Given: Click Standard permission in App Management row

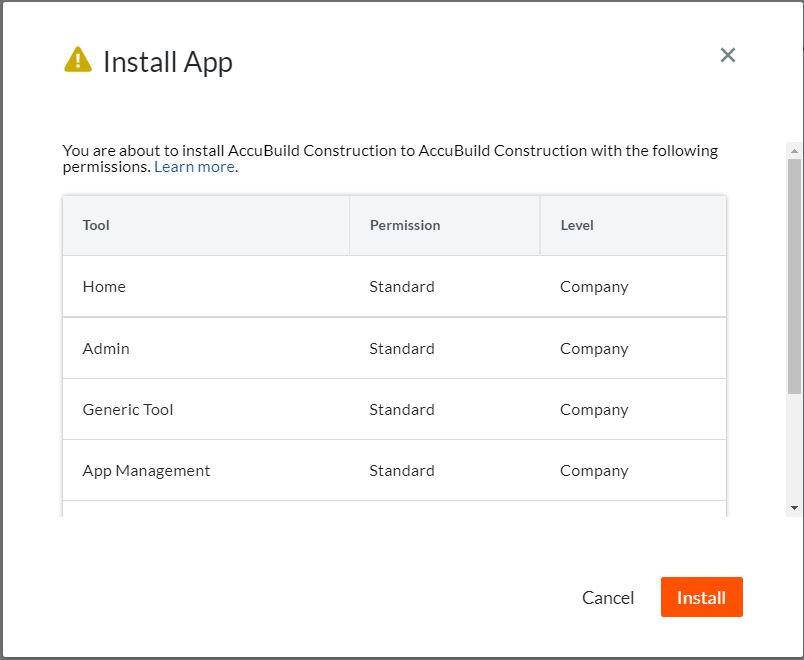Looking at the screenshot, I should (402, 470).
